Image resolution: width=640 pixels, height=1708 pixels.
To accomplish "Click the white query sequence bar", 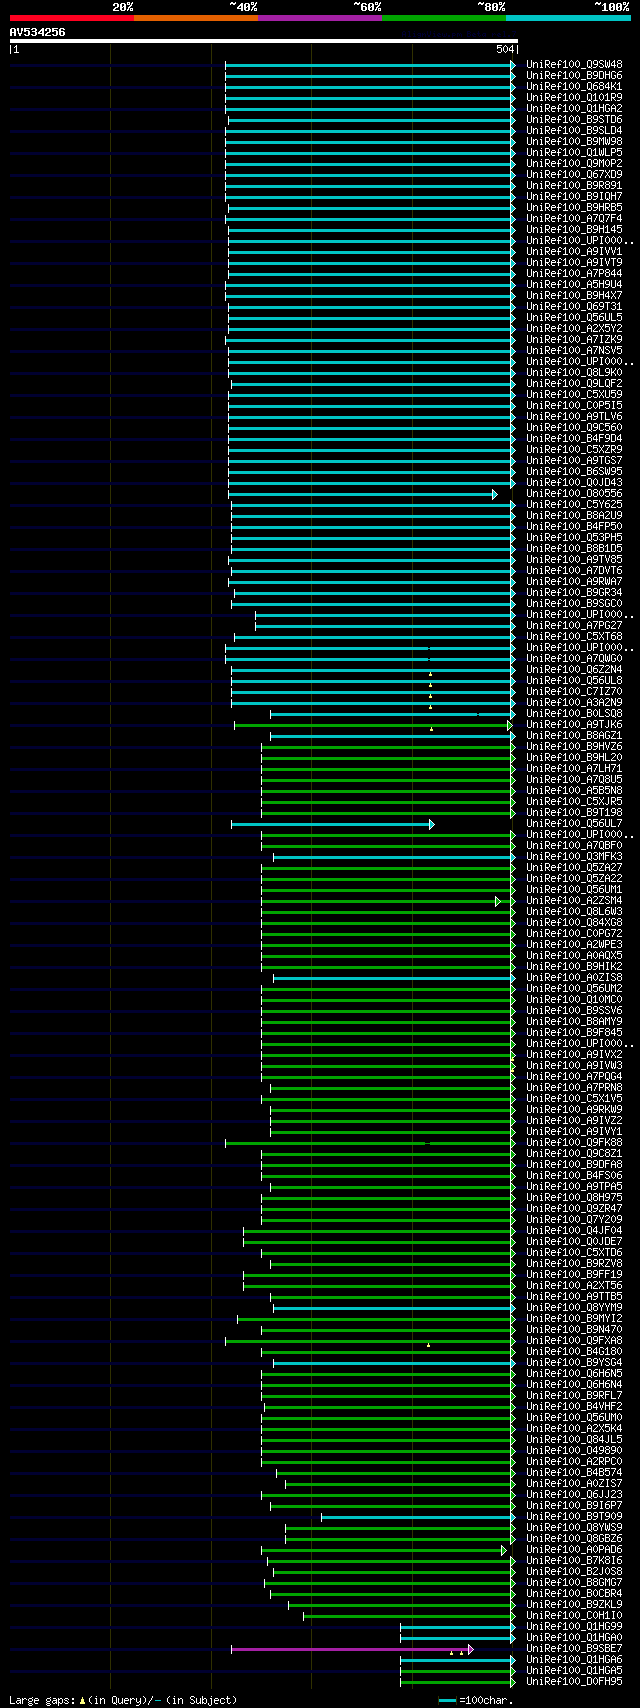I will point(263,41).
